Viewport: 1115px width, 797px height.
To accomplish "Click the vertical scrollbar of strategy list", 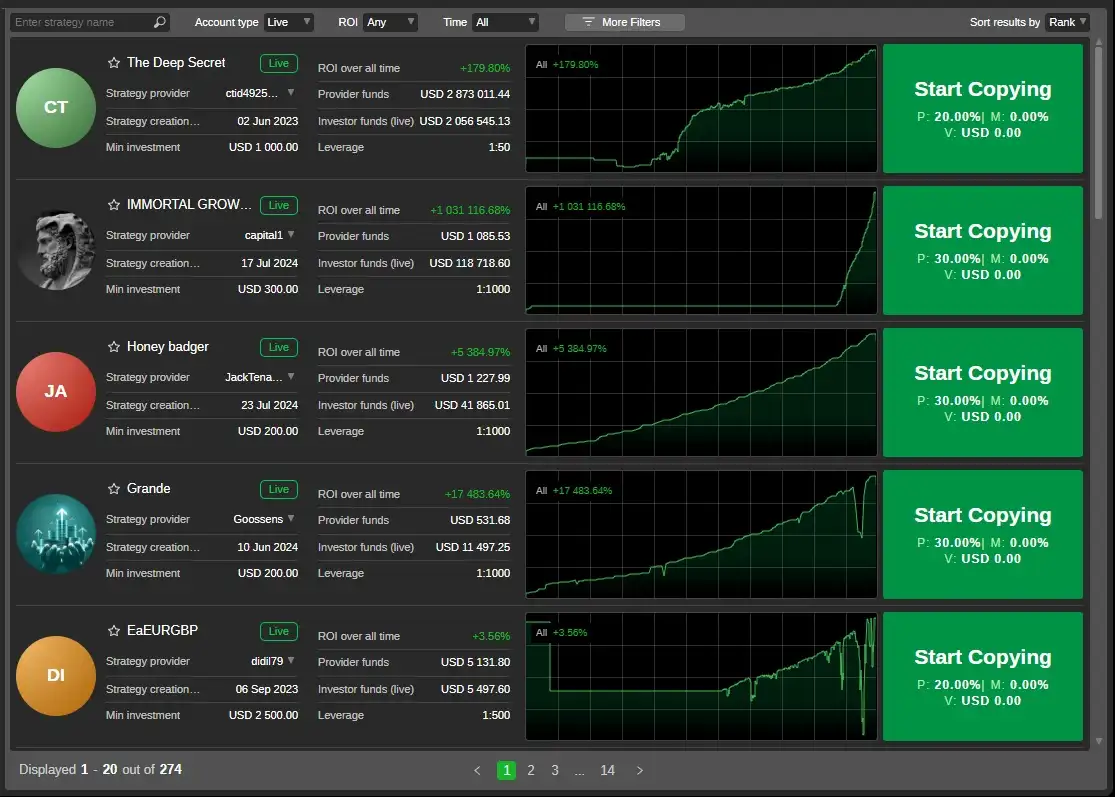I will pos(1099,130).
